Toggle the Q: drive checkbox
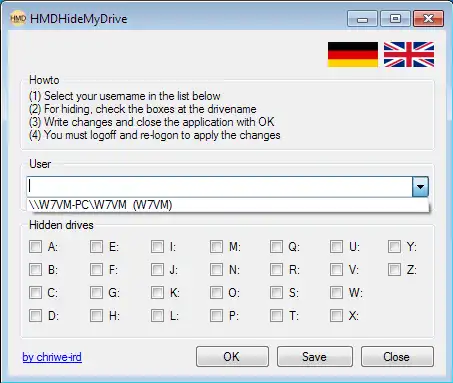Screen dimensions: 453x383 [276, 247]
